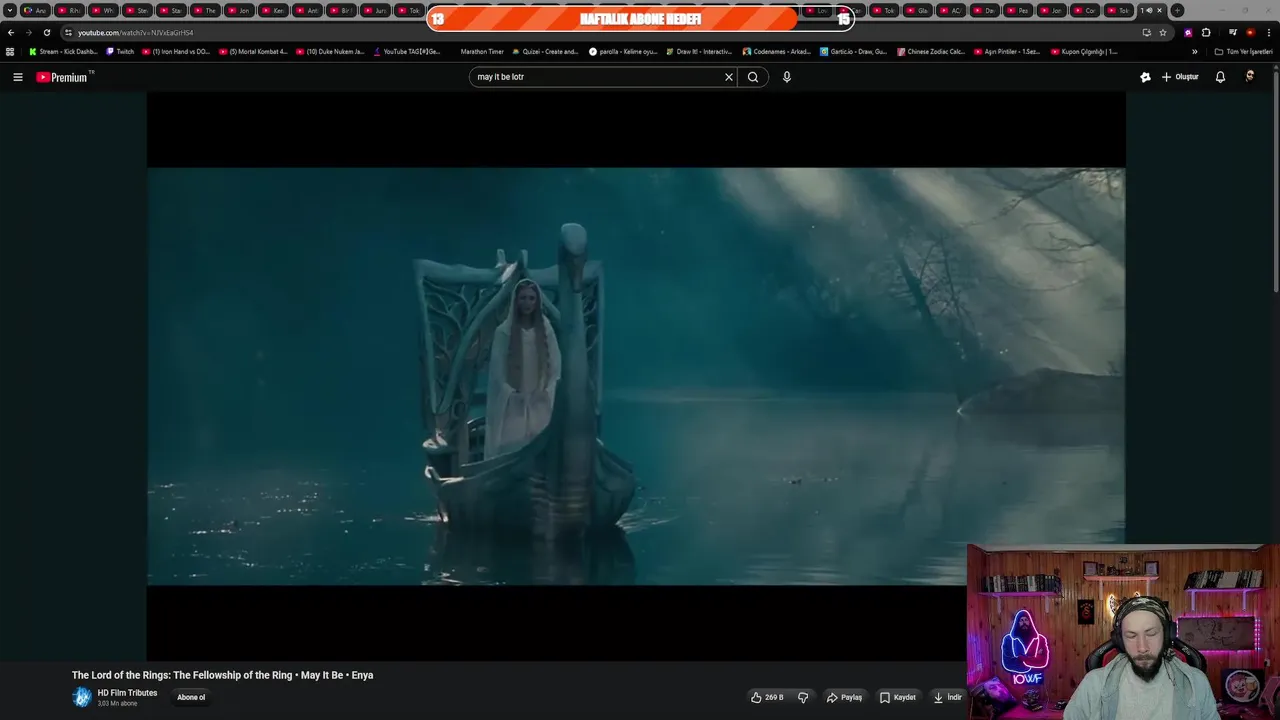Switch to the 'Gla' browser tab
Image resolution: width=1280 pixels, height=720 pixels.
point(919,11)
